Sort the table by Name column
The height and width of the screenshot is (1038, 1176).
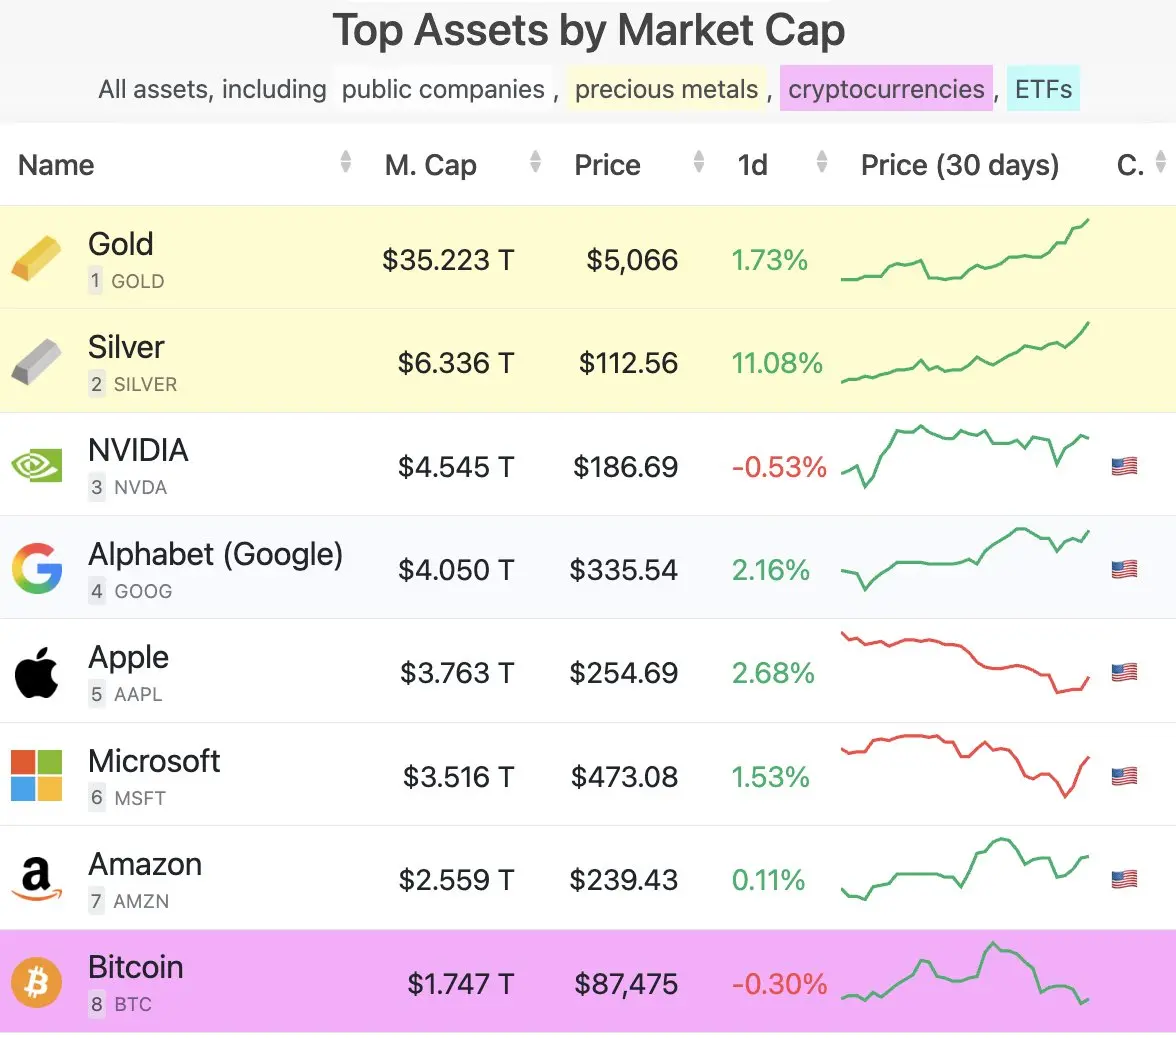345,162
